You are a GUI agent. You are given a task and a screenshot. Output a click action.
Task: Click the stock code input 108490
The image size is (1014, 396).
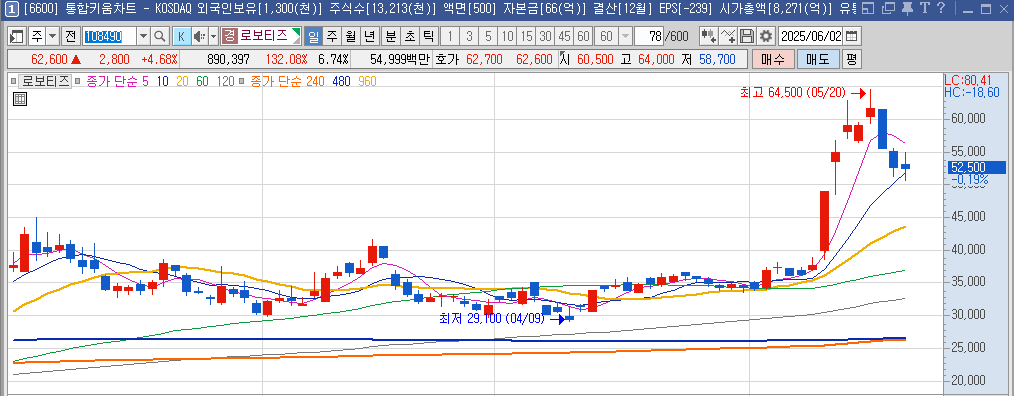[109, 36]
